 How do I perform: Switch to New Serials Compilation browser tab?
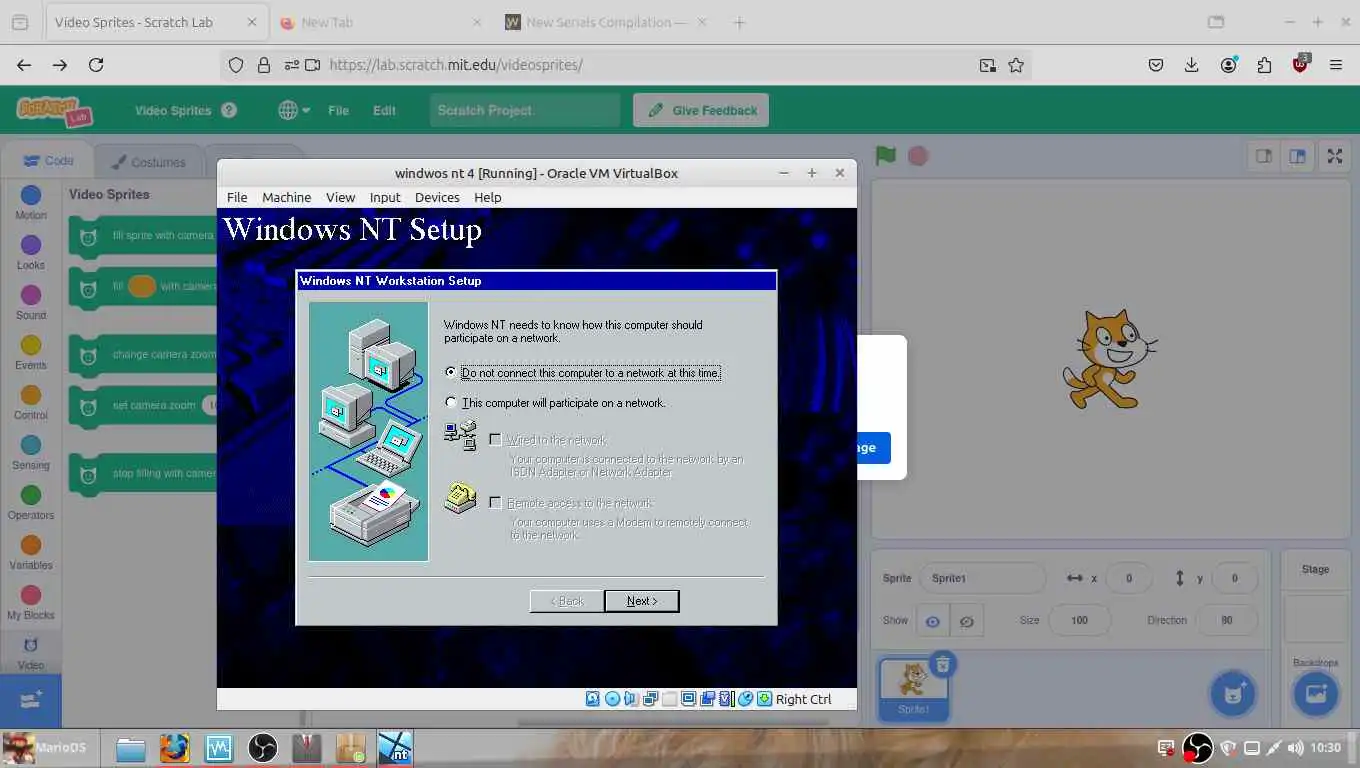pos(605,22)
